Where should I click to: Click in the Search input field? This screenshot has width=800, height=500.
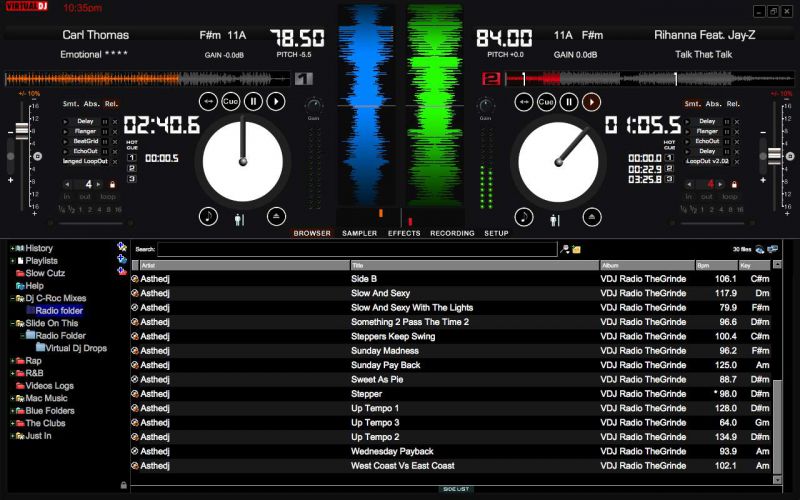click(357, 249)
